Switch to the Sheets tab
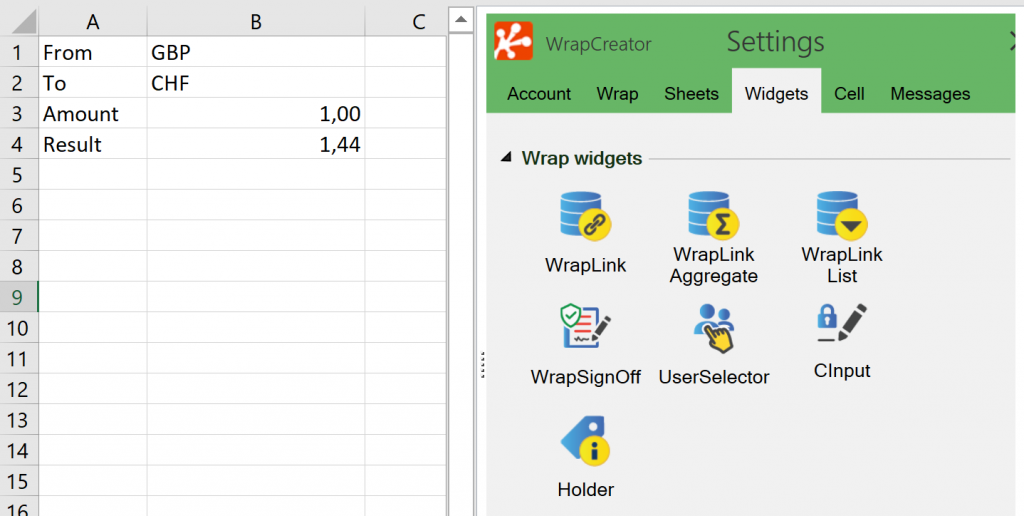This screenshot has width=1024, height=516. point(692,93)
